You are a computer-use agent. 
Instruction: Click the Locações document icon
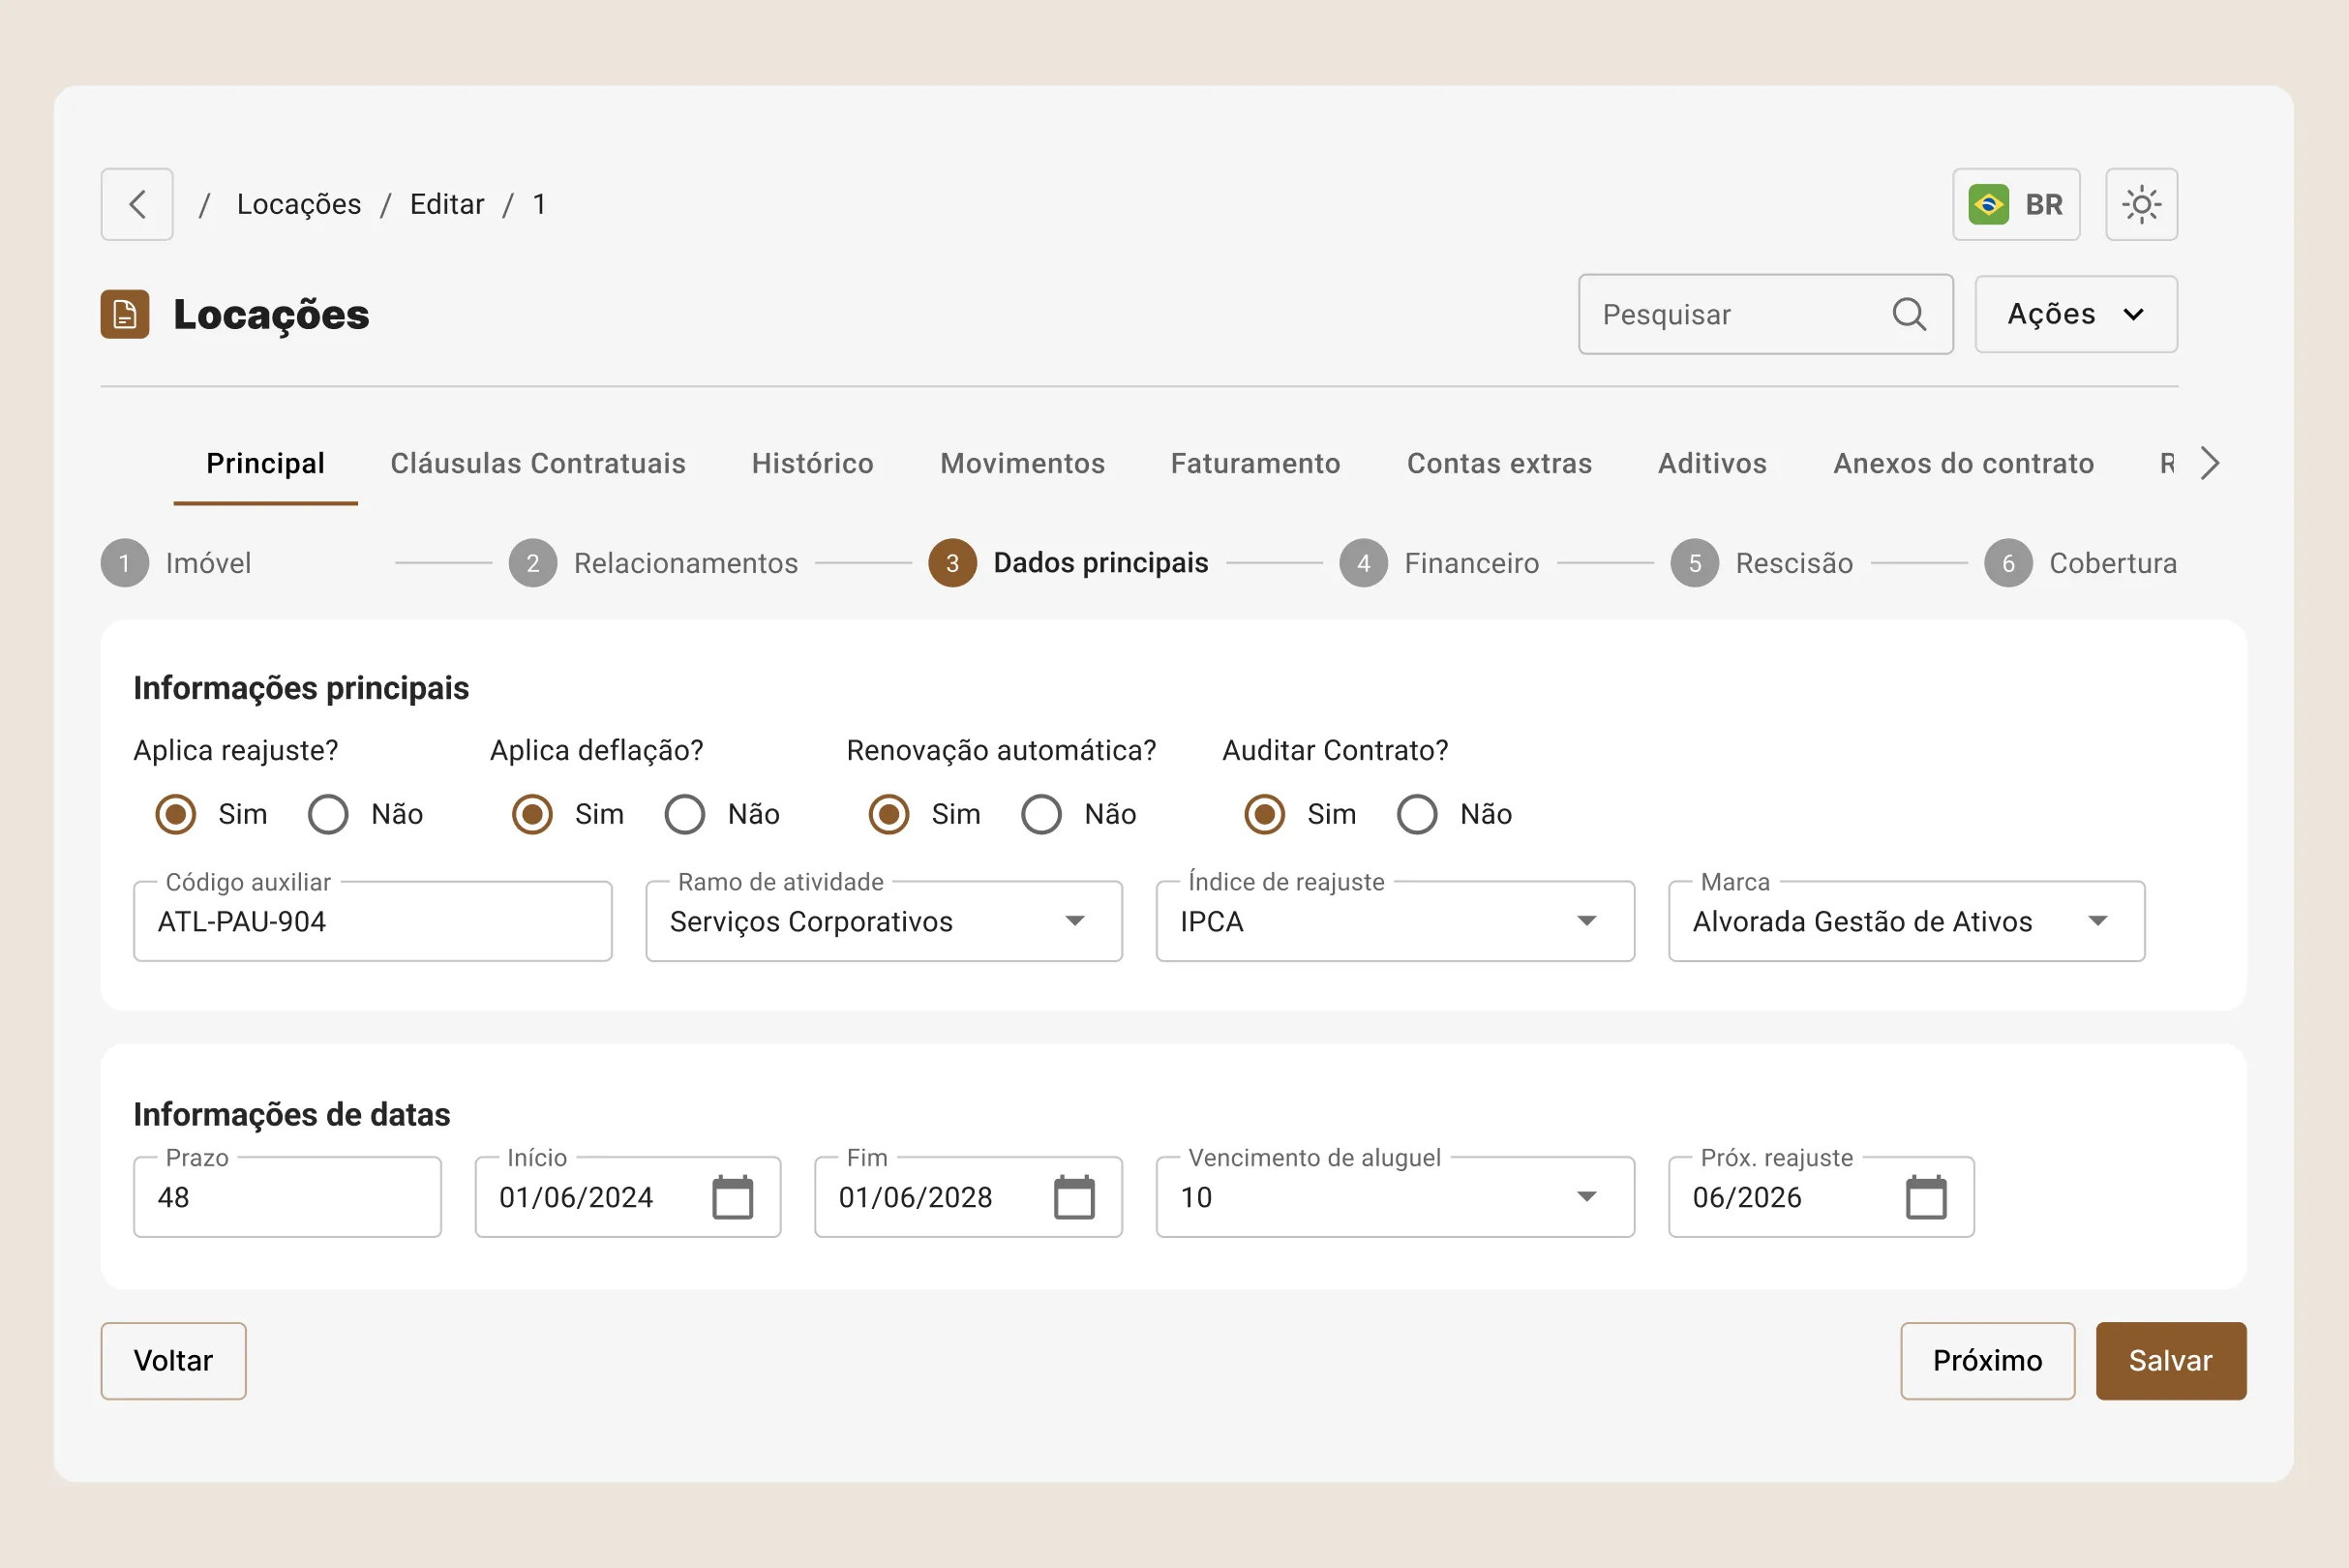tap(125, 314)
